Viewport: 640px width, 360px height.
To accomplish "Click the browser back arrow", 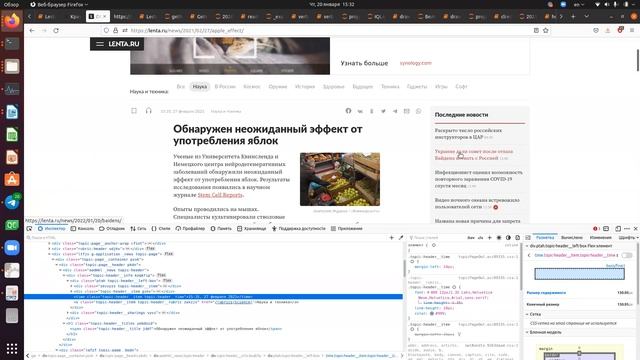I will click(32, 31).
